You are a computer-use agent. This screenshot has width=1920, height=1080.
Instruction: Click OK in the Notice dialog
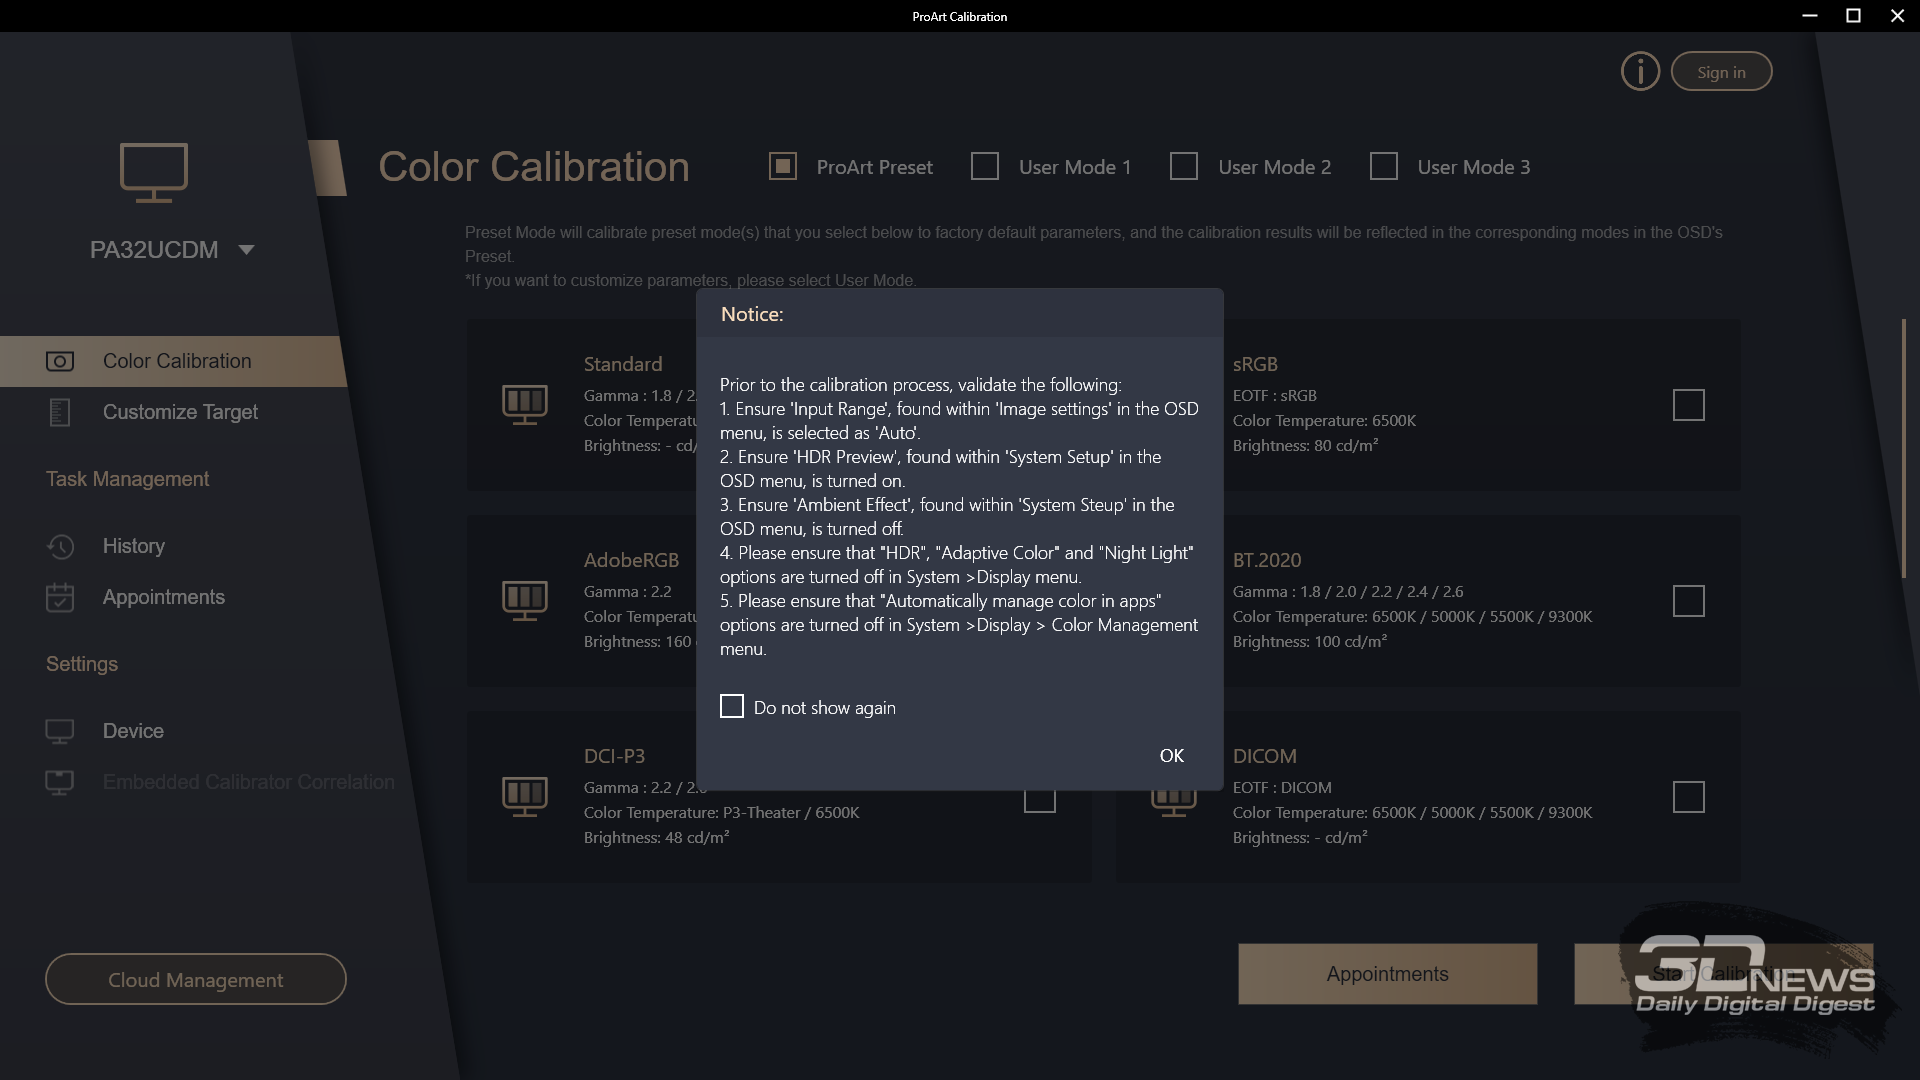click(1172, 756)
